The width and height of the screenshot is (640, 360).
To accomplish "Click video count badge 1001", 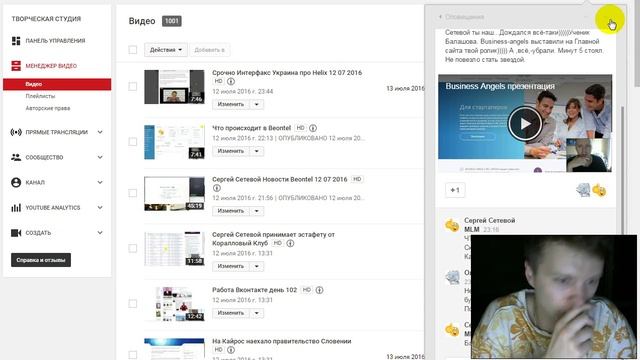I will tap(172, 21).
